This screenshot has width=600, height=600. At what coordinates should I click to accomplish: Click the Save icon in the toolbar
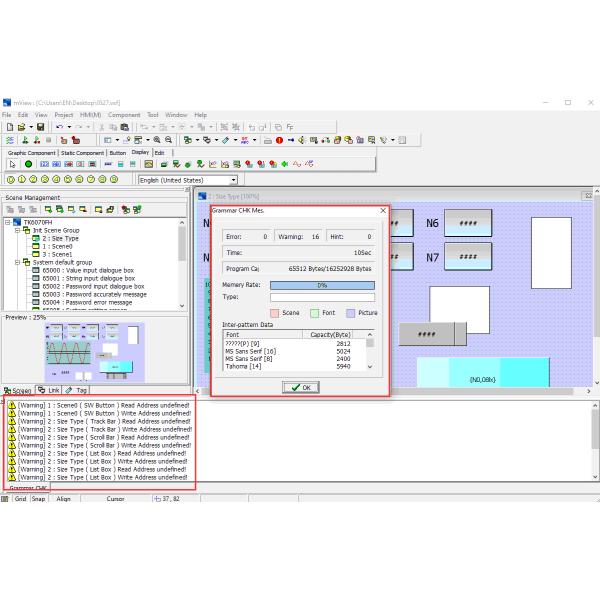40,127
